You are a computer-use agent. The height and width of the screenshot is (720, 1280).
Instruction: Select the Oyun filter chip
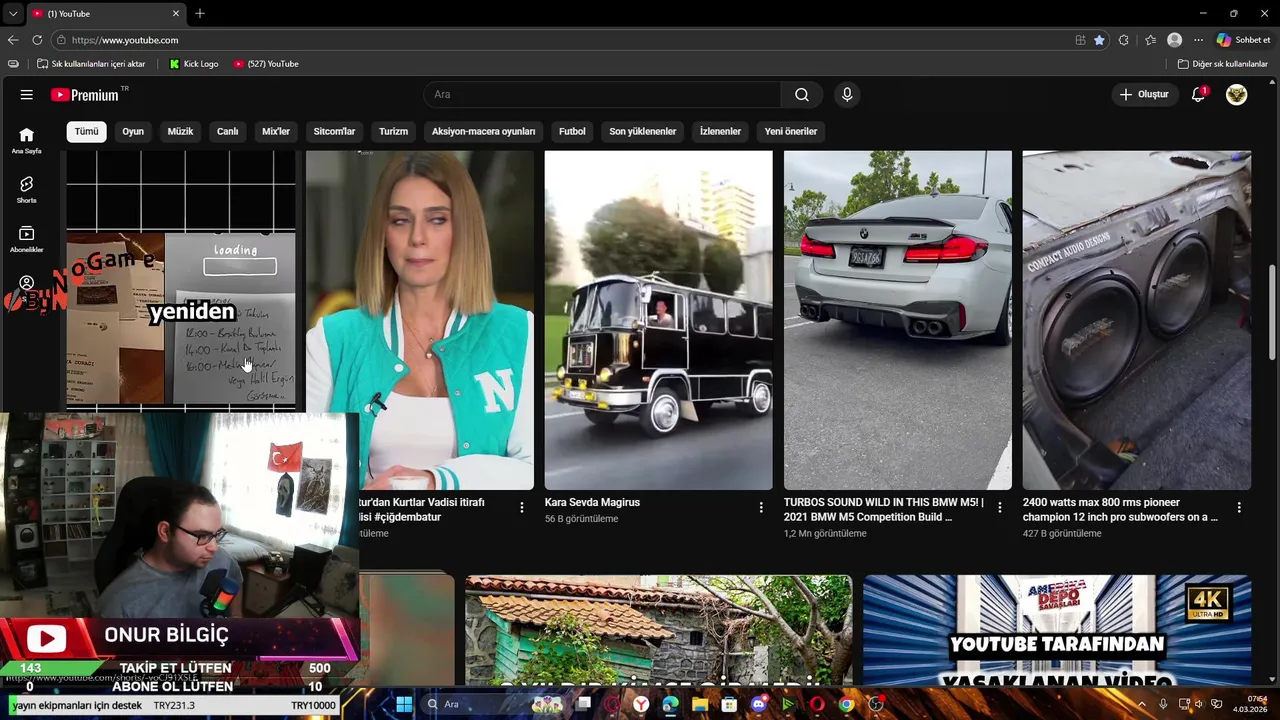coord(133,131)
